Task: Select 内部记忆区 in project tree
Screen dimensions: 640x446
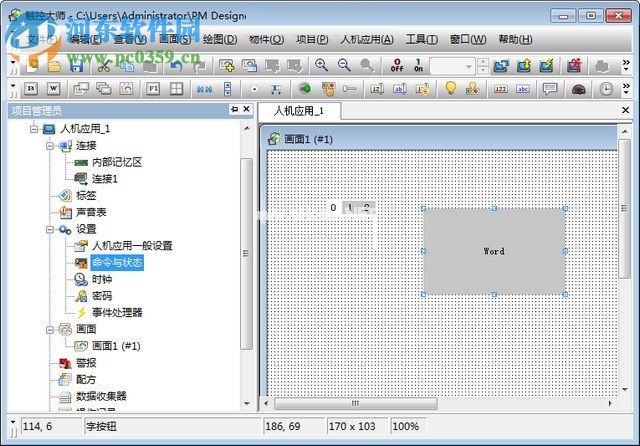Action: [117, 162]
